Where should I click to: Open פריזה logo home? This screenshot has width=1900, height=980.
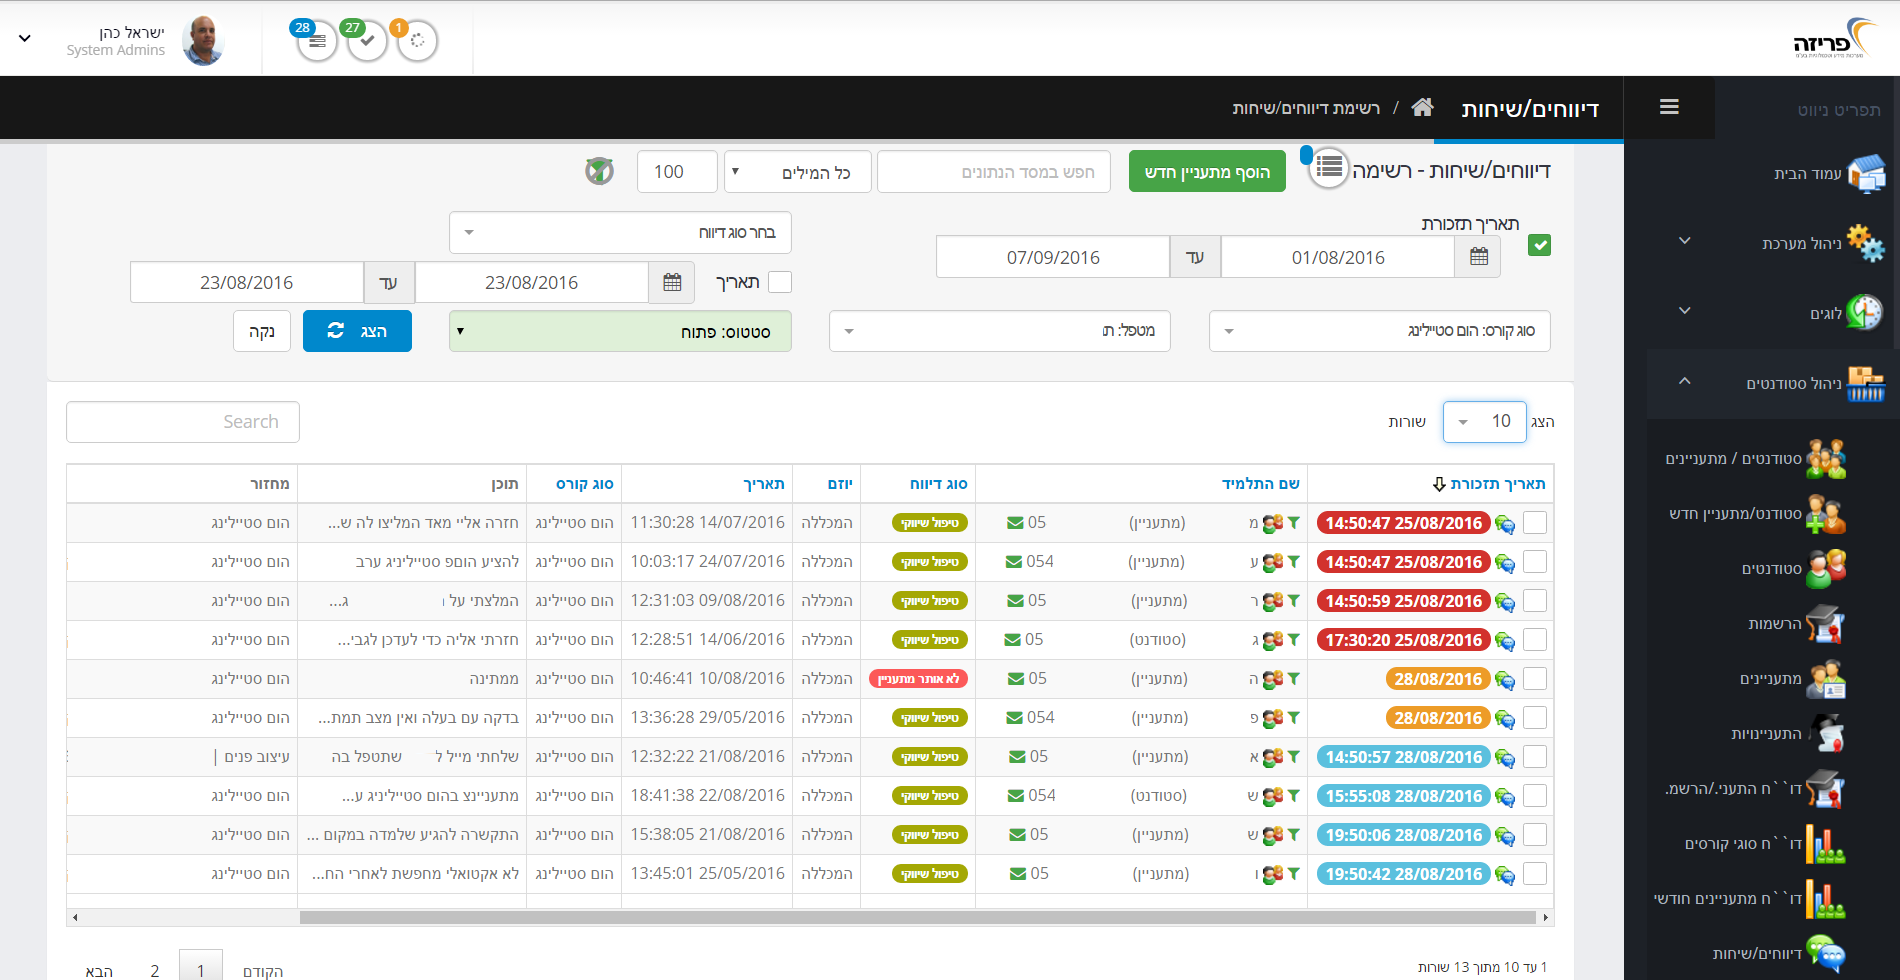(x=1836, y=38)
